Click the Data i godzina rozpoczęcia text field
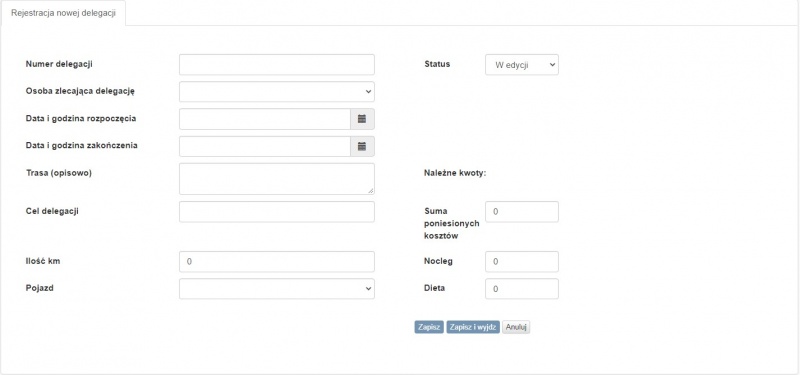Viewport: 800px width, 375px height. point(265,119)
